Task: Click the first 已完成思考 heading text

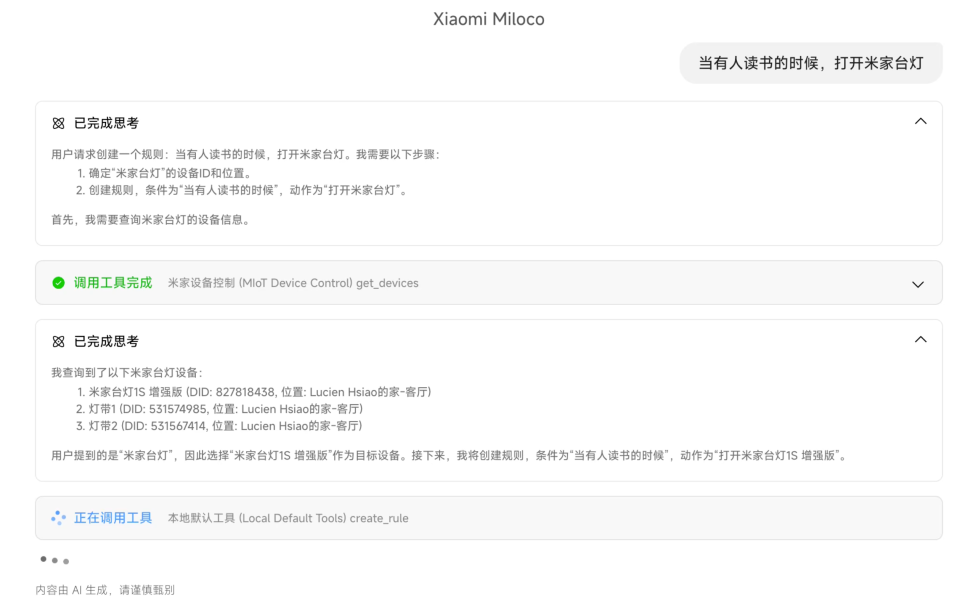Action: click(x=107, y=123)
